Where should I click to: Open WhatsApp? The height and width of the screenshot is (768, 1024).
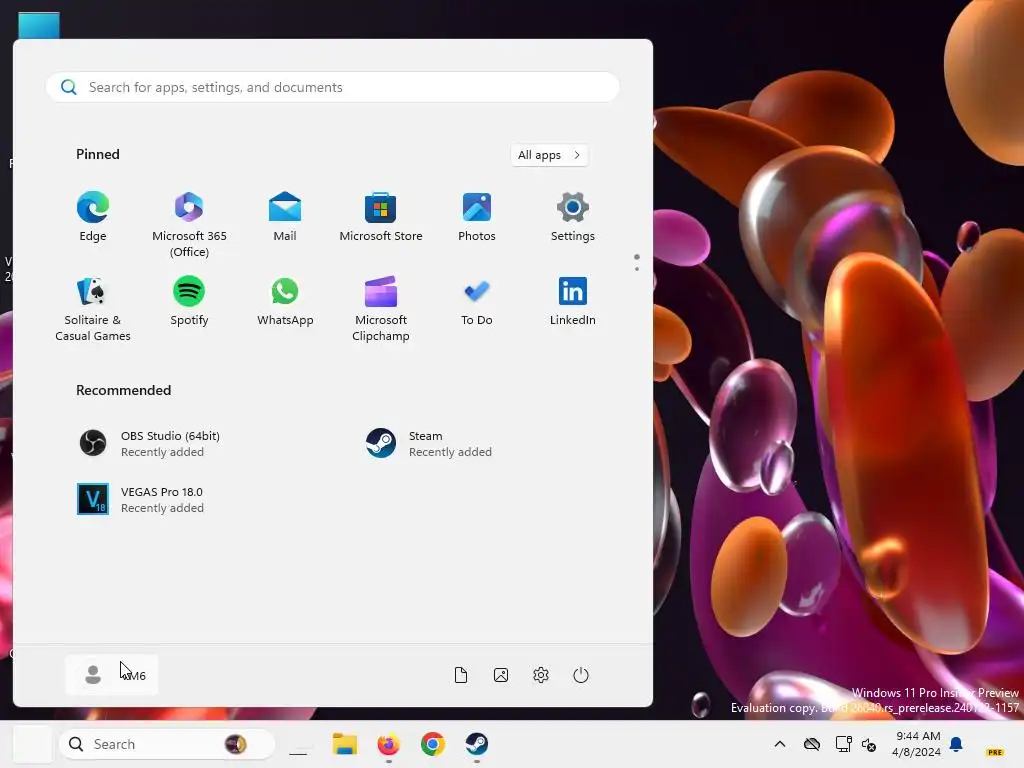pos(285,302)
